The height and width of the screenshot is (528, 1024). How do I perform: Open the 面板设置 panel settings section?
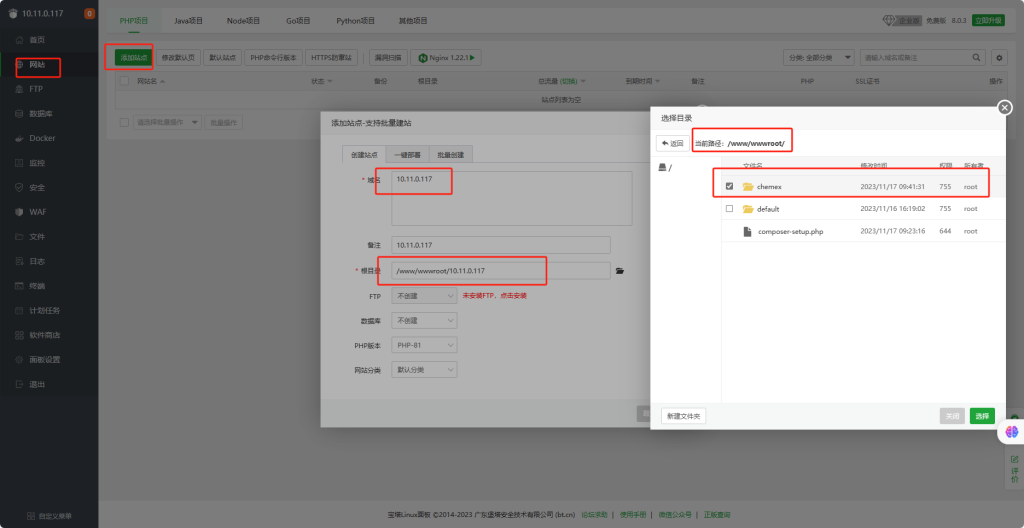click(44, 359)
